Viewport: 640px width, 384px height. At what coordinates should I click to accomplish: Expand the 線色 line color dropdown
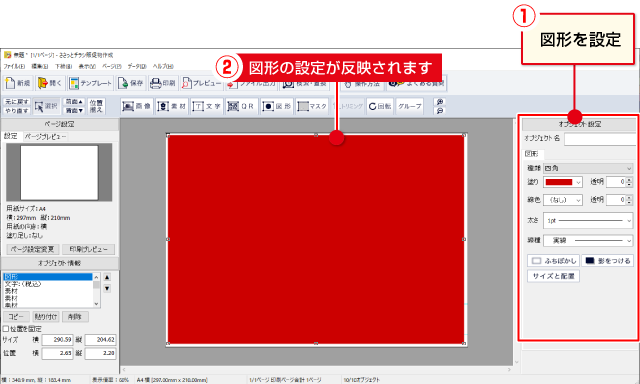563,200
